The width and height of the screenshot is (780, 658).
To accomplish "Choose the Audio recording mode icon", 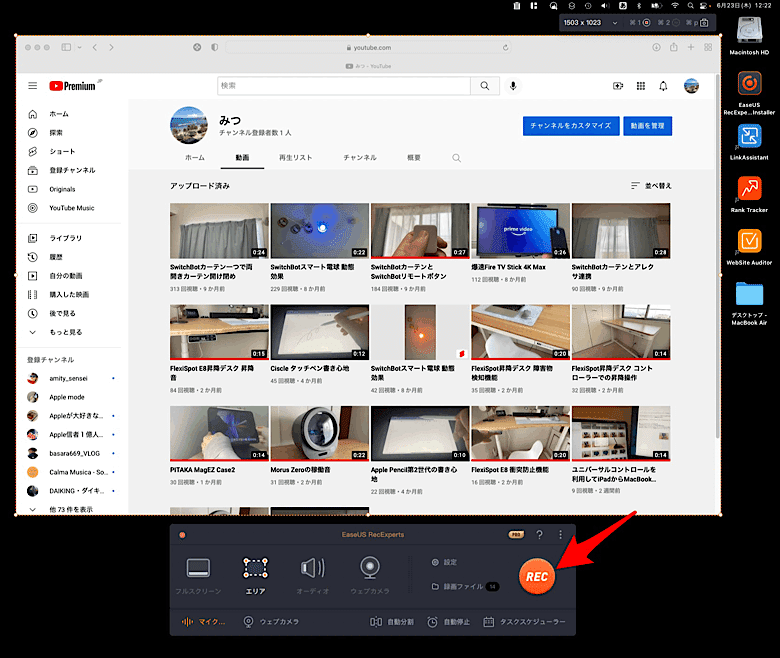I will 313,568.
